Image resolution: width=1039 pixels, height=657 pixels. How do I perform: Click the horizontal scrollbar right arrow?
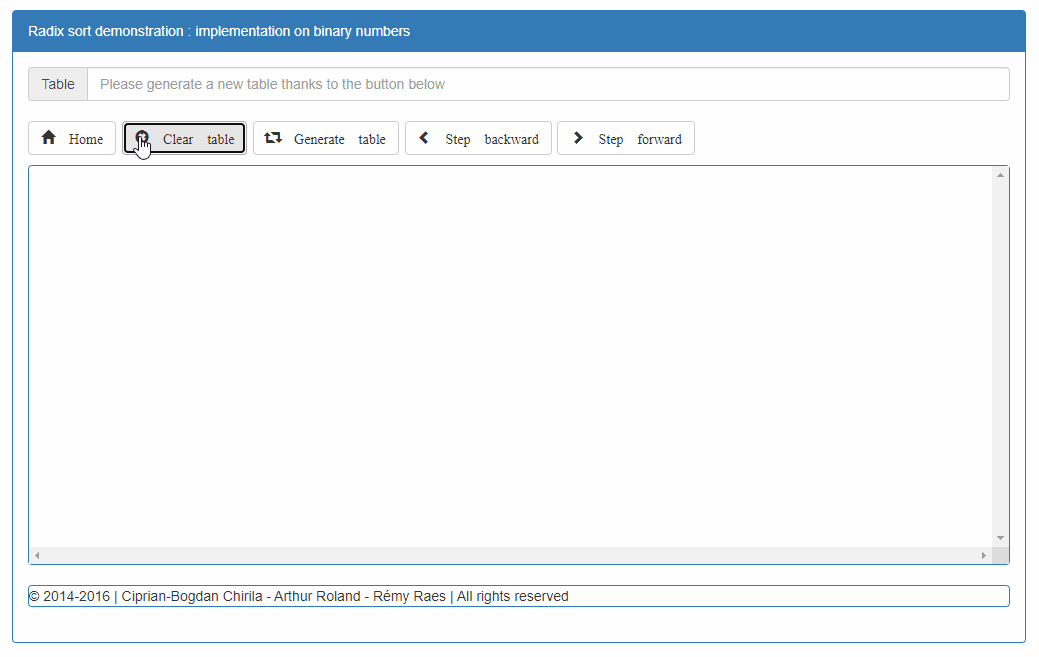click(x=983, y=555)
